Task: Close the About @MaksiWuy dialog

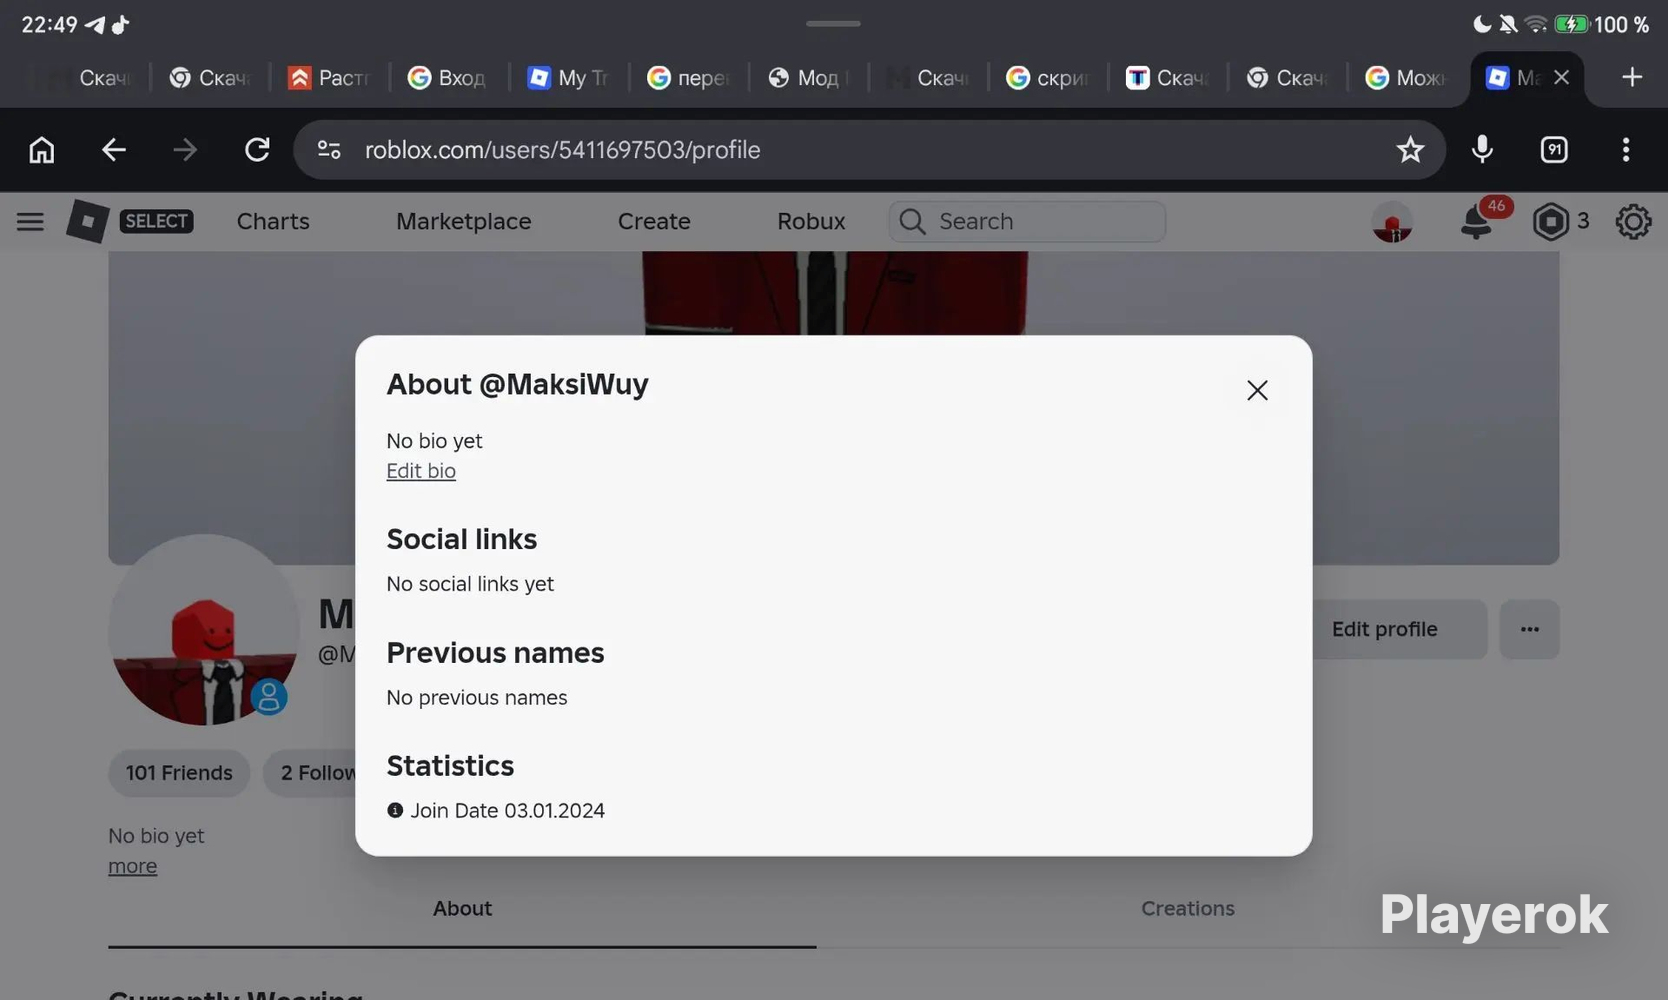Action: click(x=1257, y=390)
